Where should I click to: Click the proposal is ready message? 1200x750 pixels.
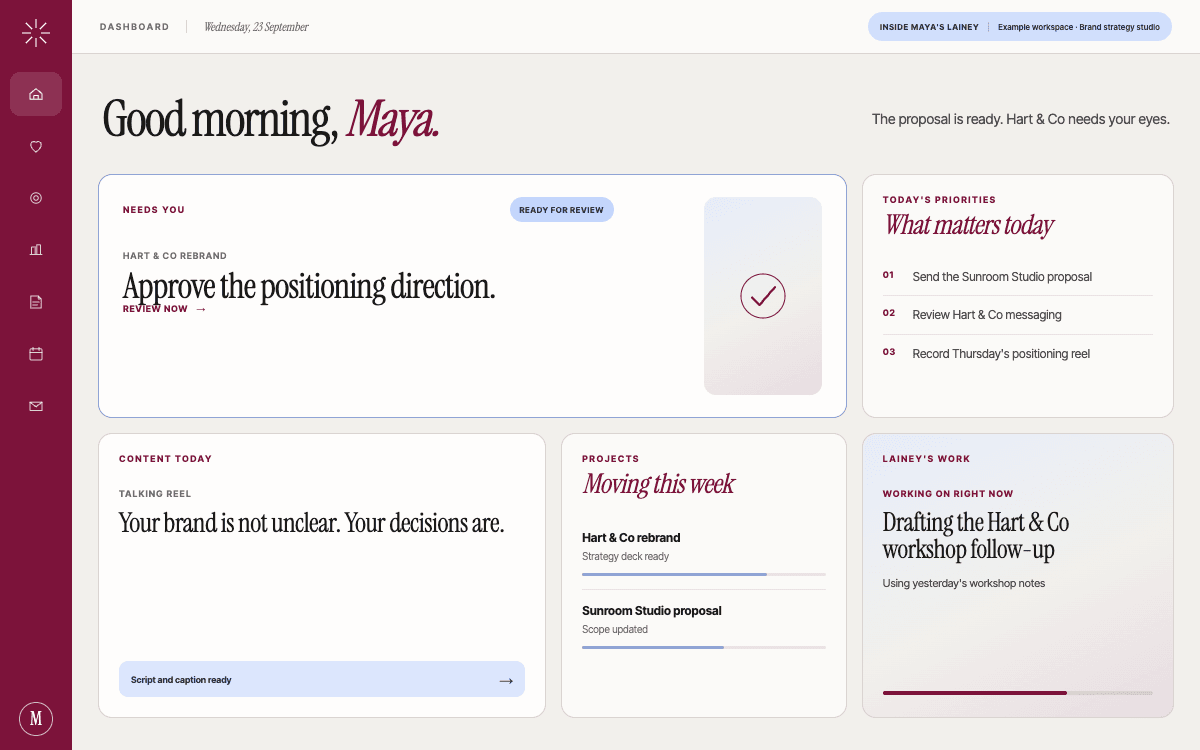tap(1021, 119)
